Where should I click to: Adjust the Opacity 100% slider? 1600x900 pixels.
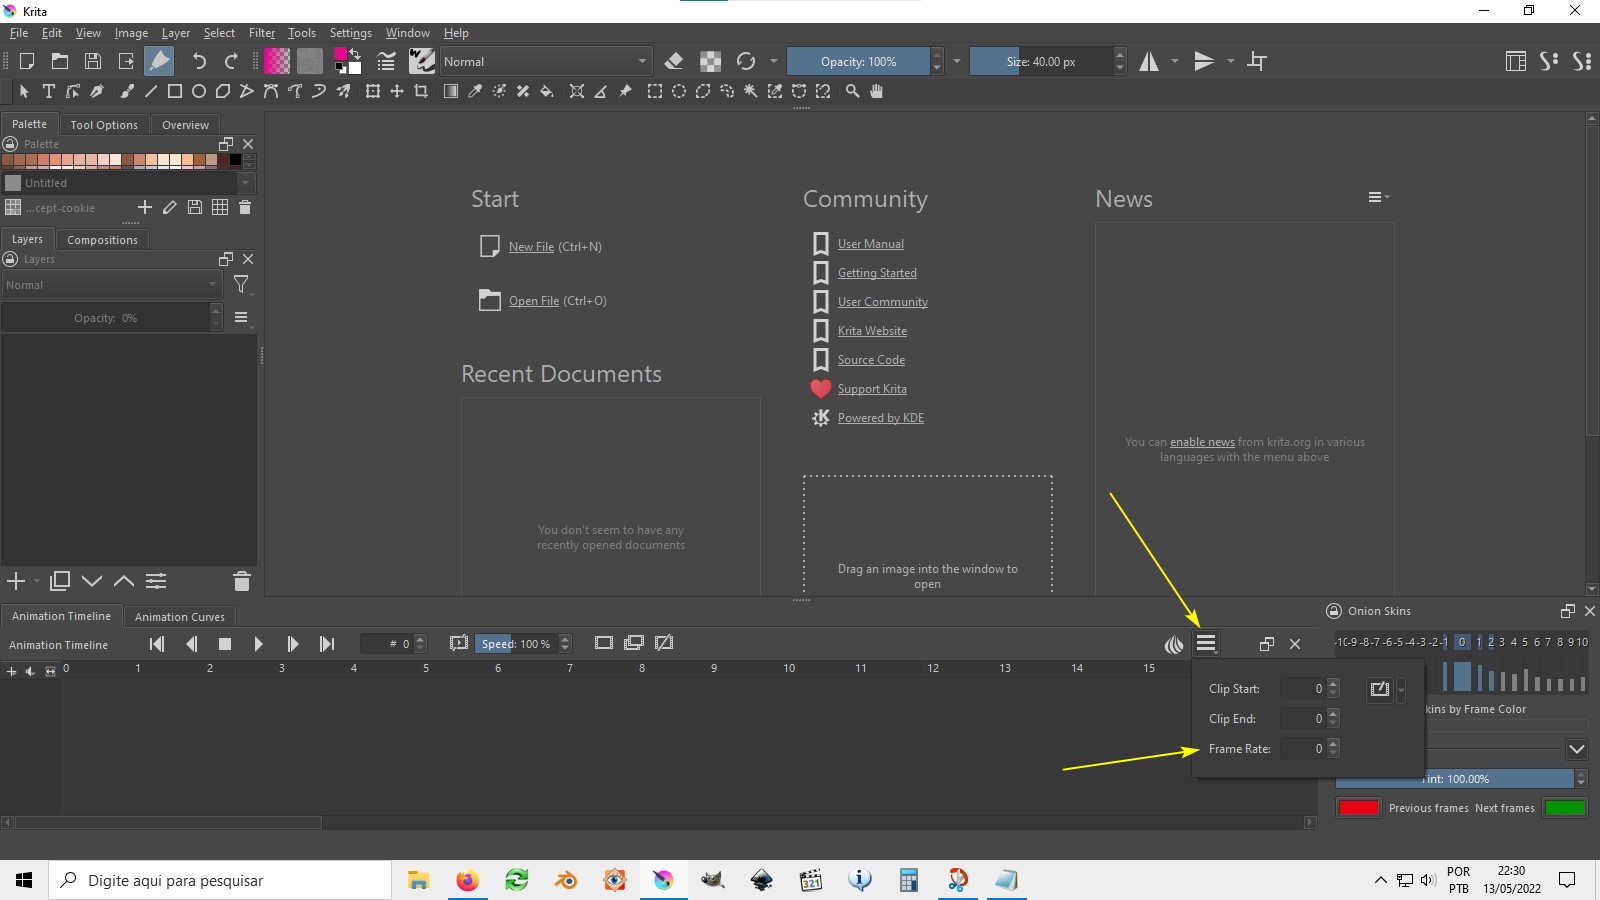click(x=858, y=61)
